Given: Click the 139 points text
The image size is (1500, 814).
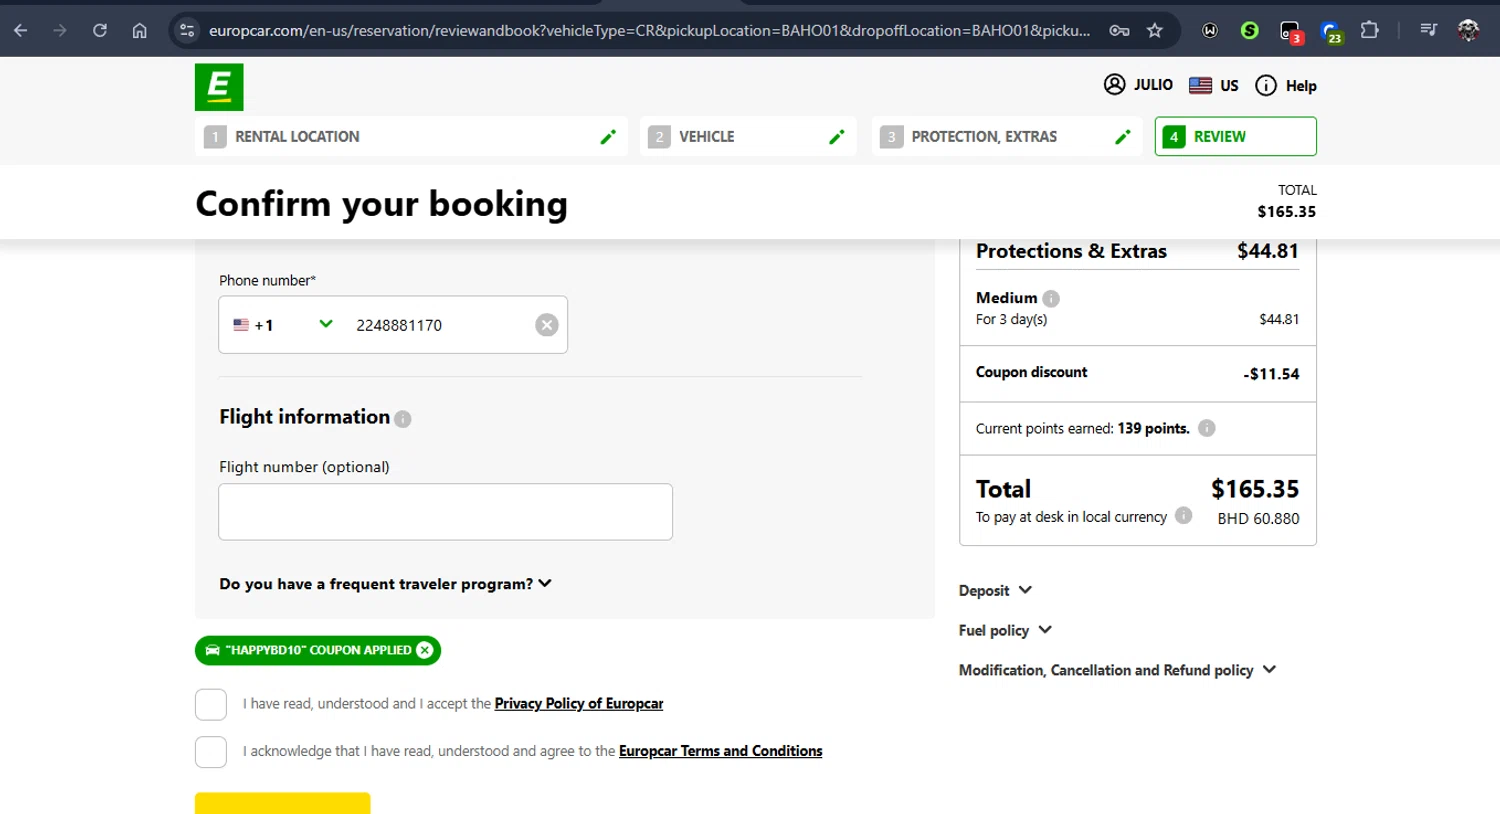Looking at the screenshot, I should click(1153, 428).
